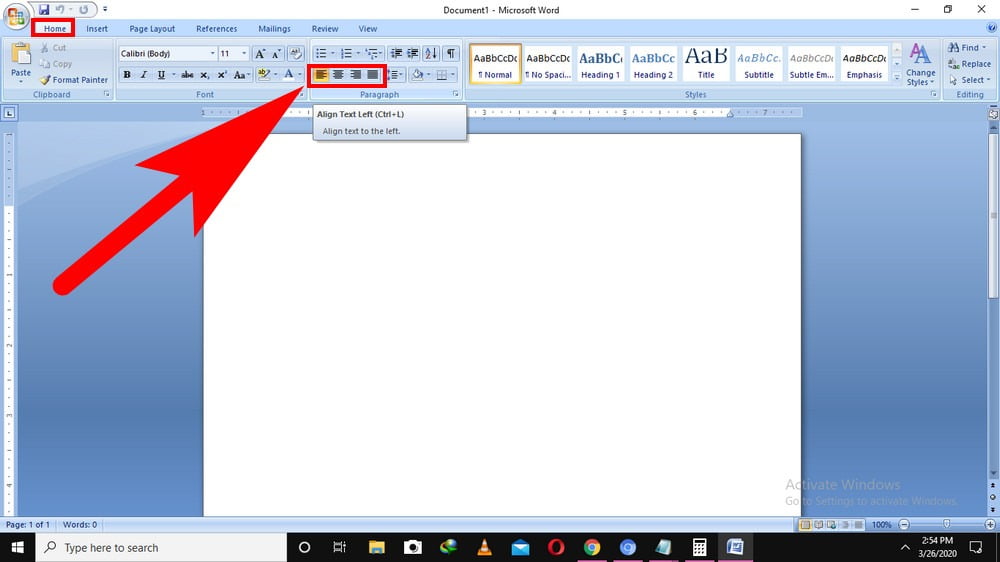The height and width of the screenshot is (562, 1000).
Task: Center the paragraph text
Action: click(x=338, y=75)
